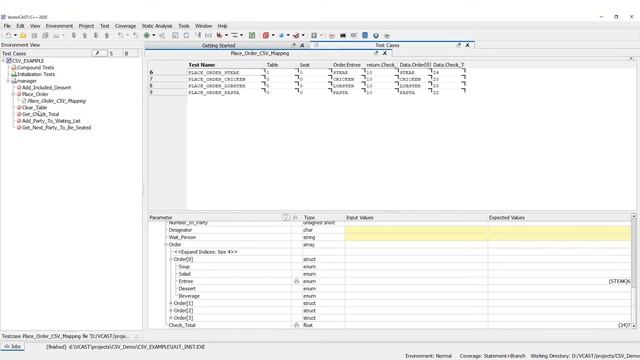Open the dropdown arrow beside the green Execute icon
Screen dimensions: 640x360
tap(154, 36)
